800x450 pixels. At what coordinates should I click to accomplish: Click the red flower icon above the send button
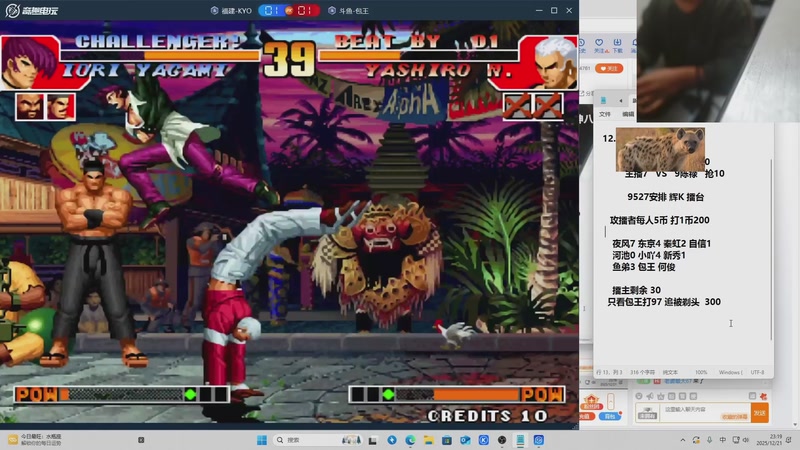pyautogui.click(x=763, y=396)
